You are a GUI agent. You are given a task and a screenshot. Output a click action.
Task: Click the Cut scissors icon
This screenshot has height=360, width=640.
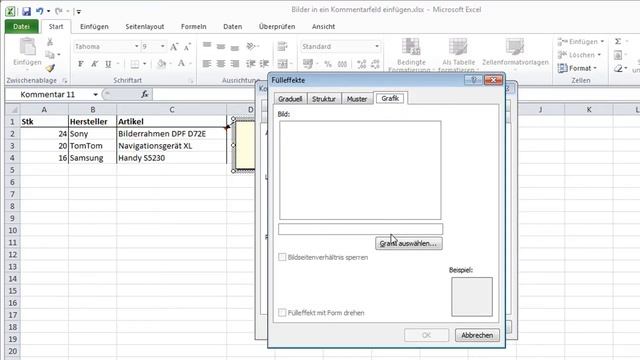coord(50,42)
